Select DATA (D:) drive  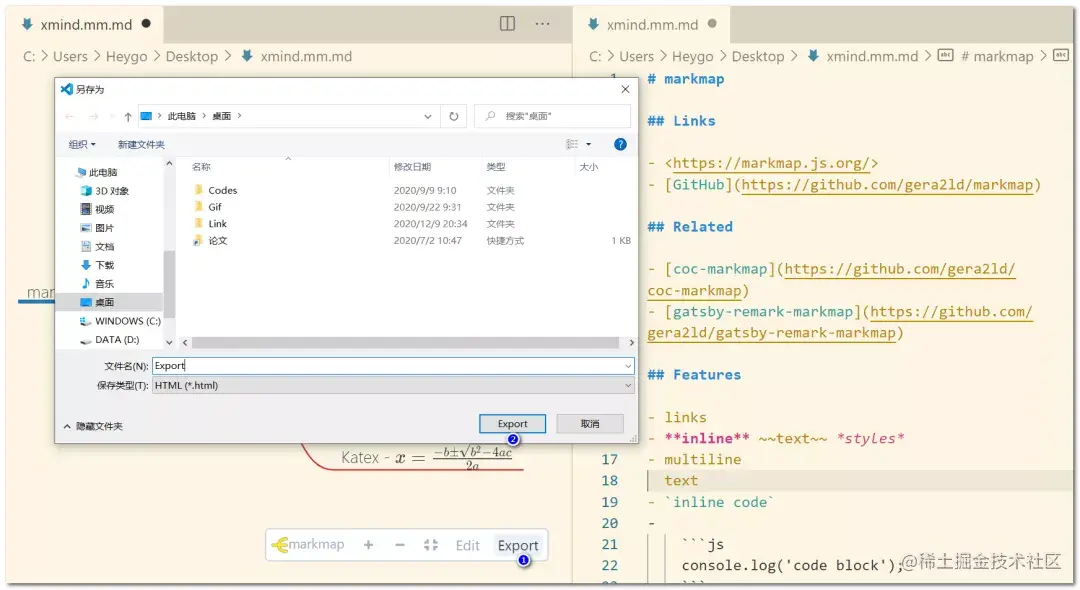[x=110, y=339]
